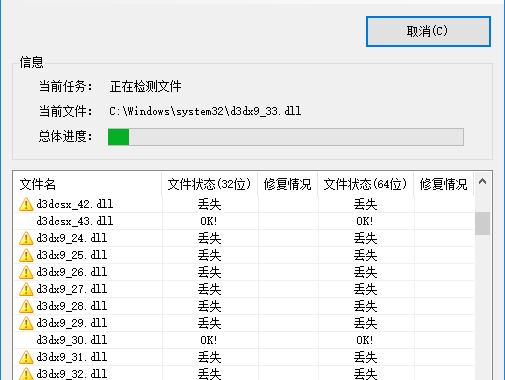505x380 pixels.
Task: Click the 文件状态(32位) column header
Action: (x=210, y=184)
